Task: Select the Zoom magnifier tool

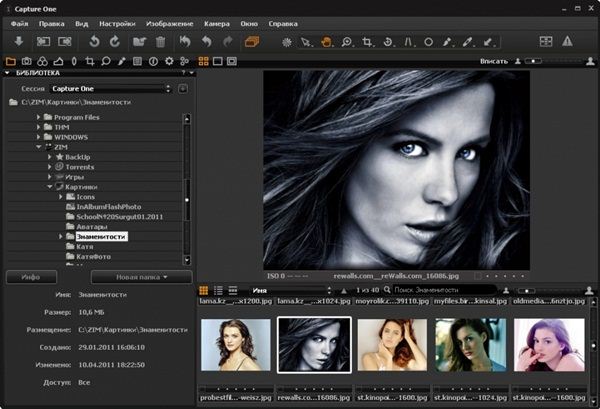Action: [347, 42]
